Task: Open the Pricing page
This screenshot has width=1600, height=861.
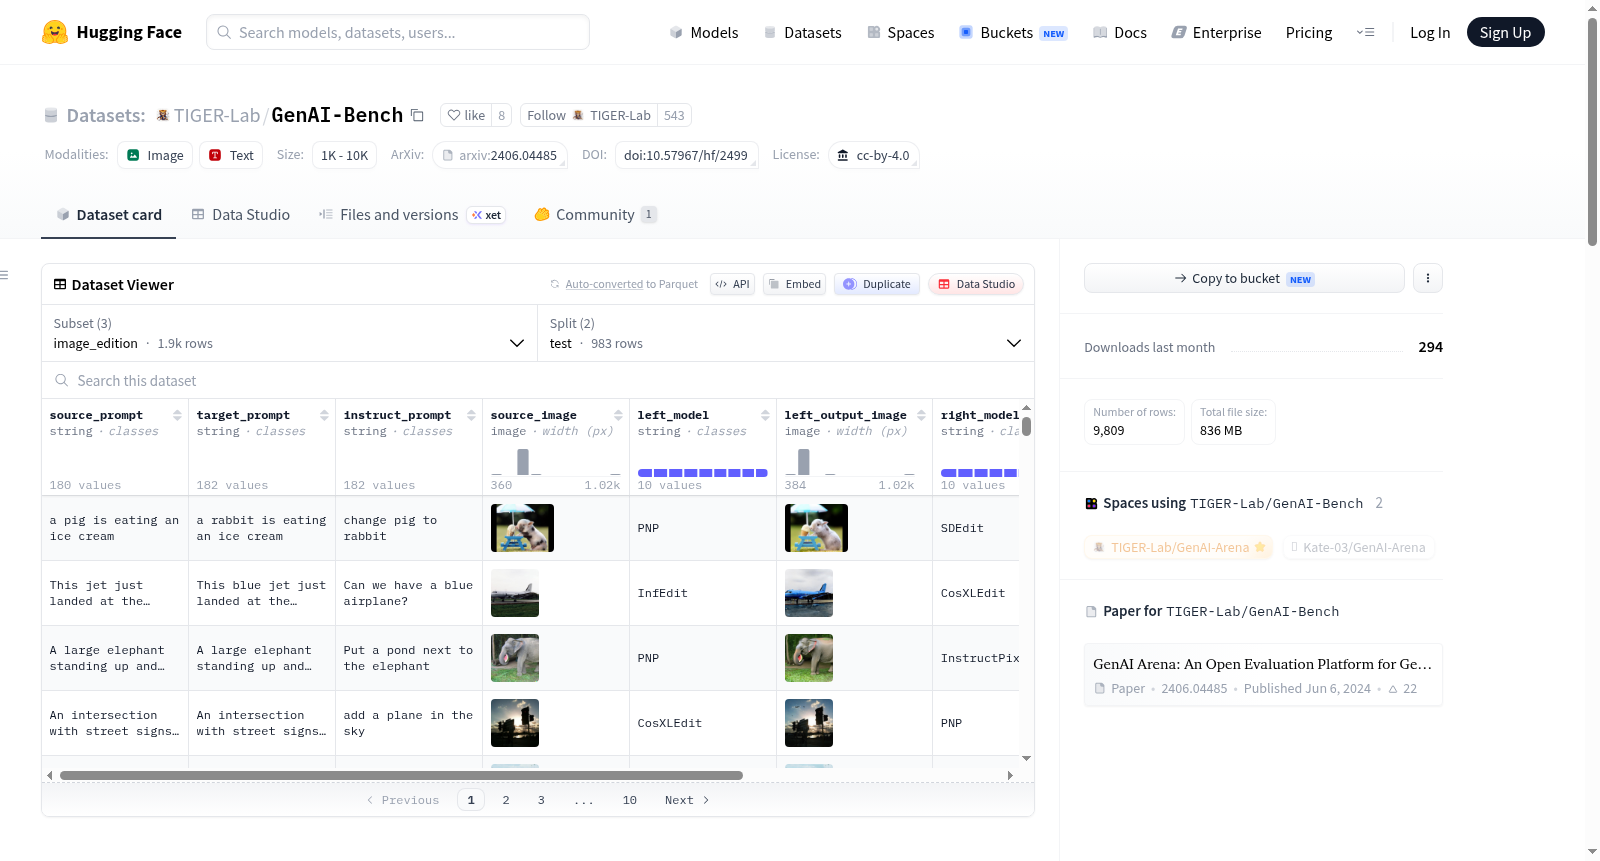Action: click(1309, 32)
